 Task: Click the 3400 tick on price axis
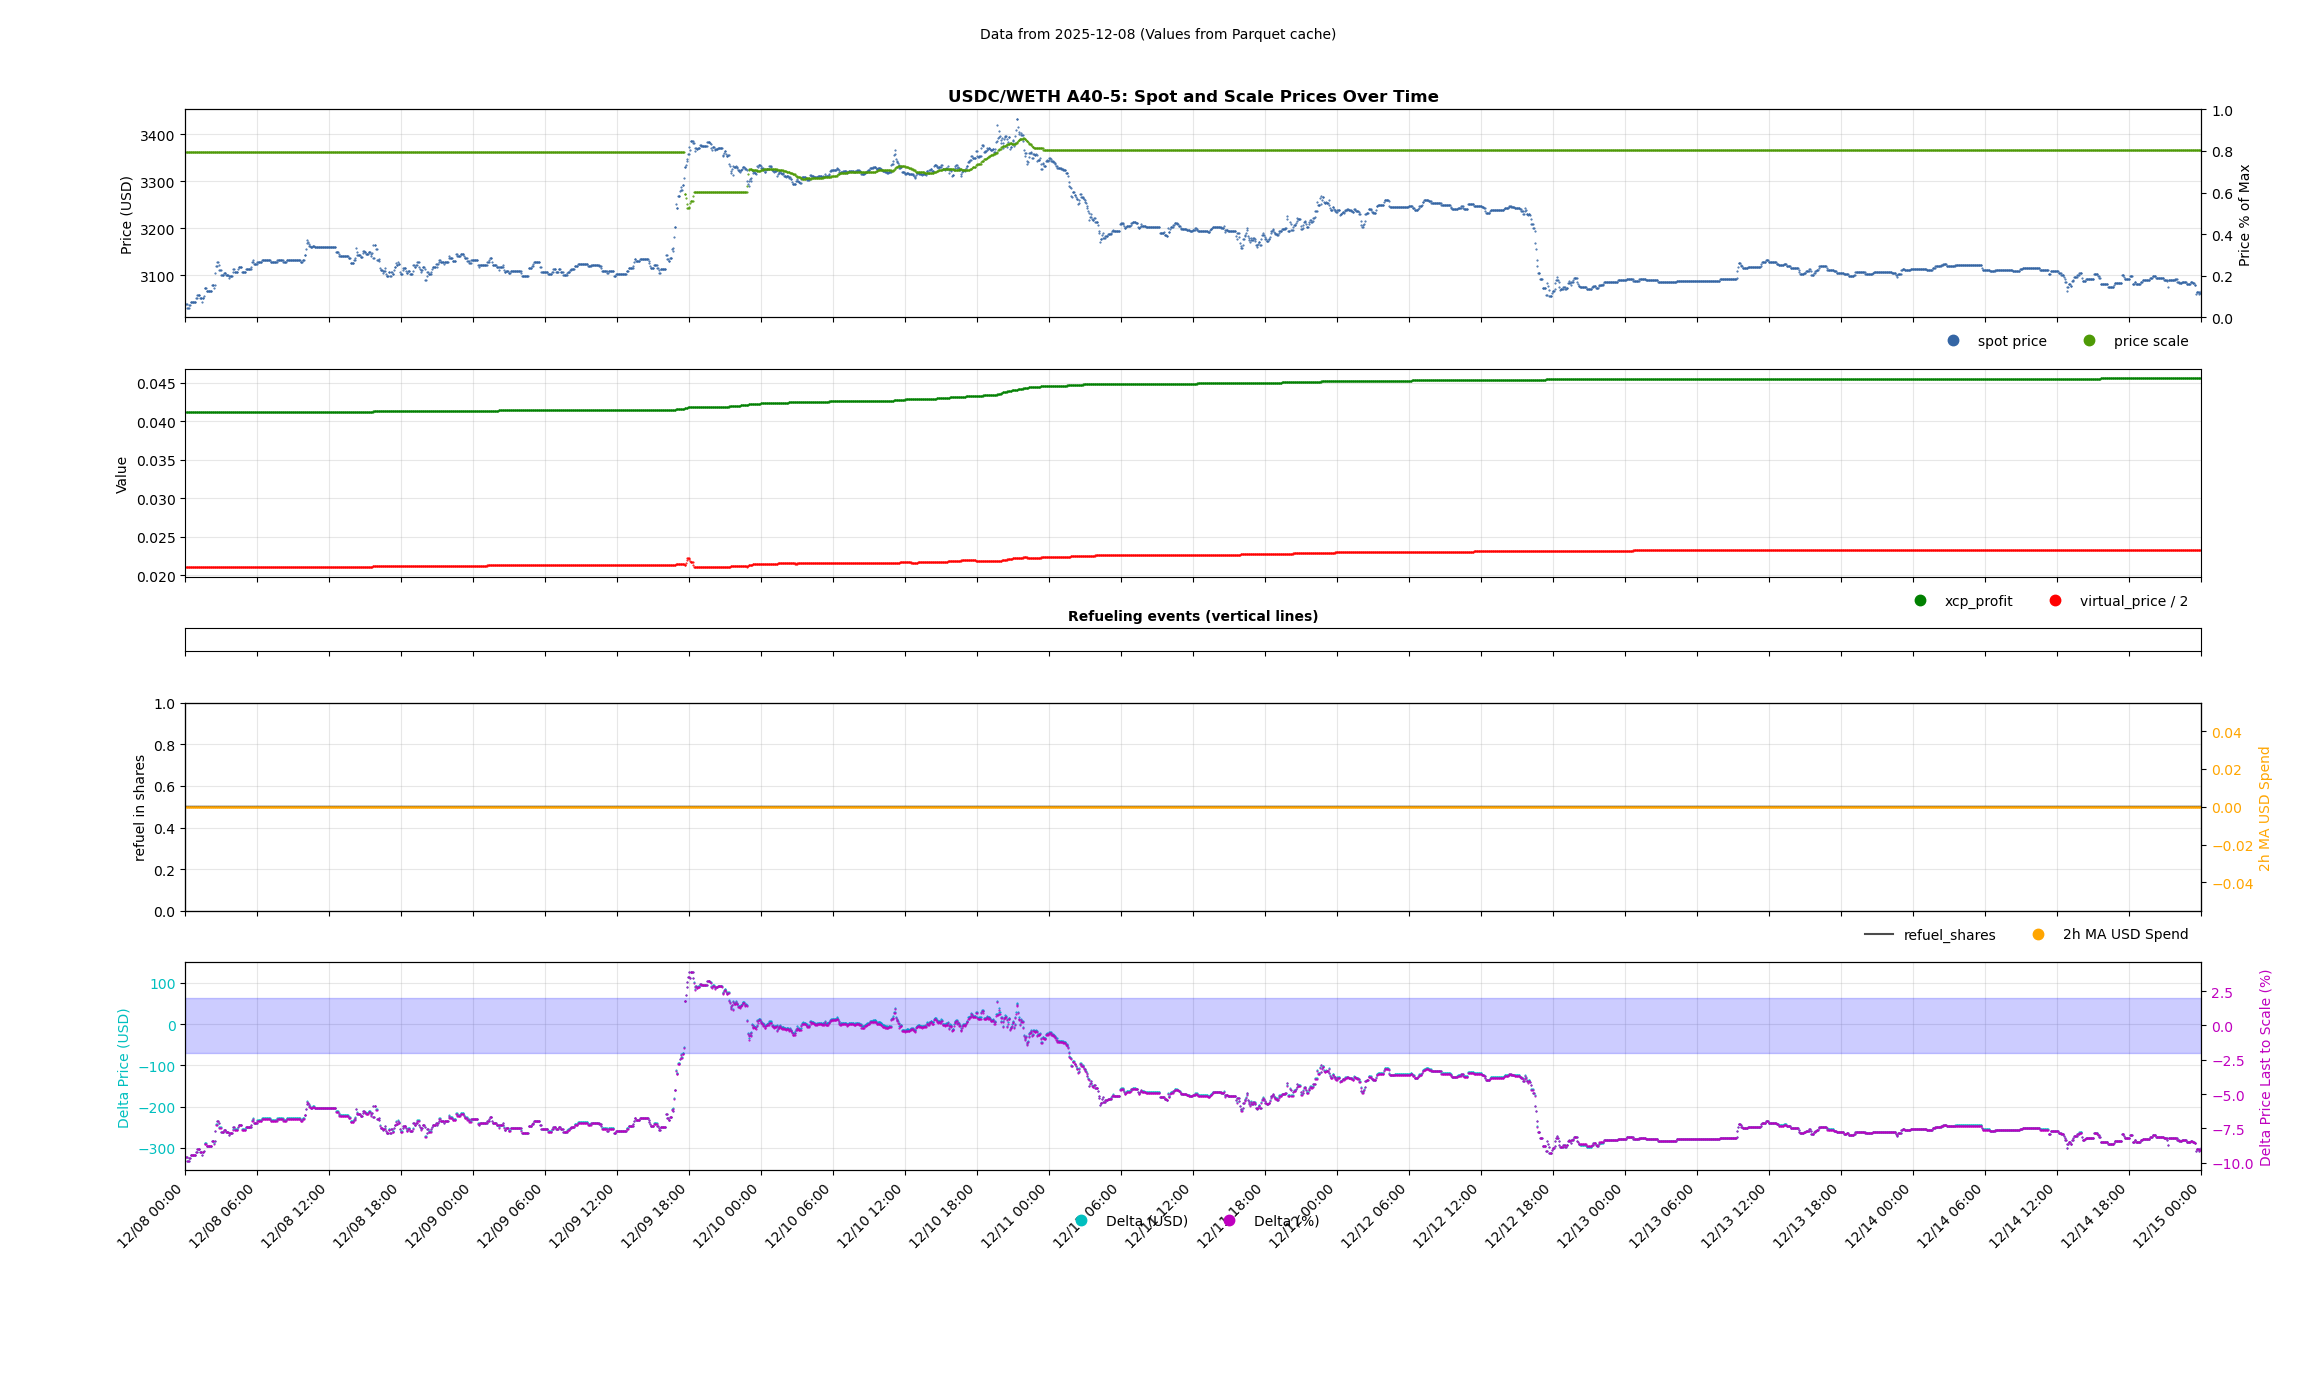coord(156,136)
